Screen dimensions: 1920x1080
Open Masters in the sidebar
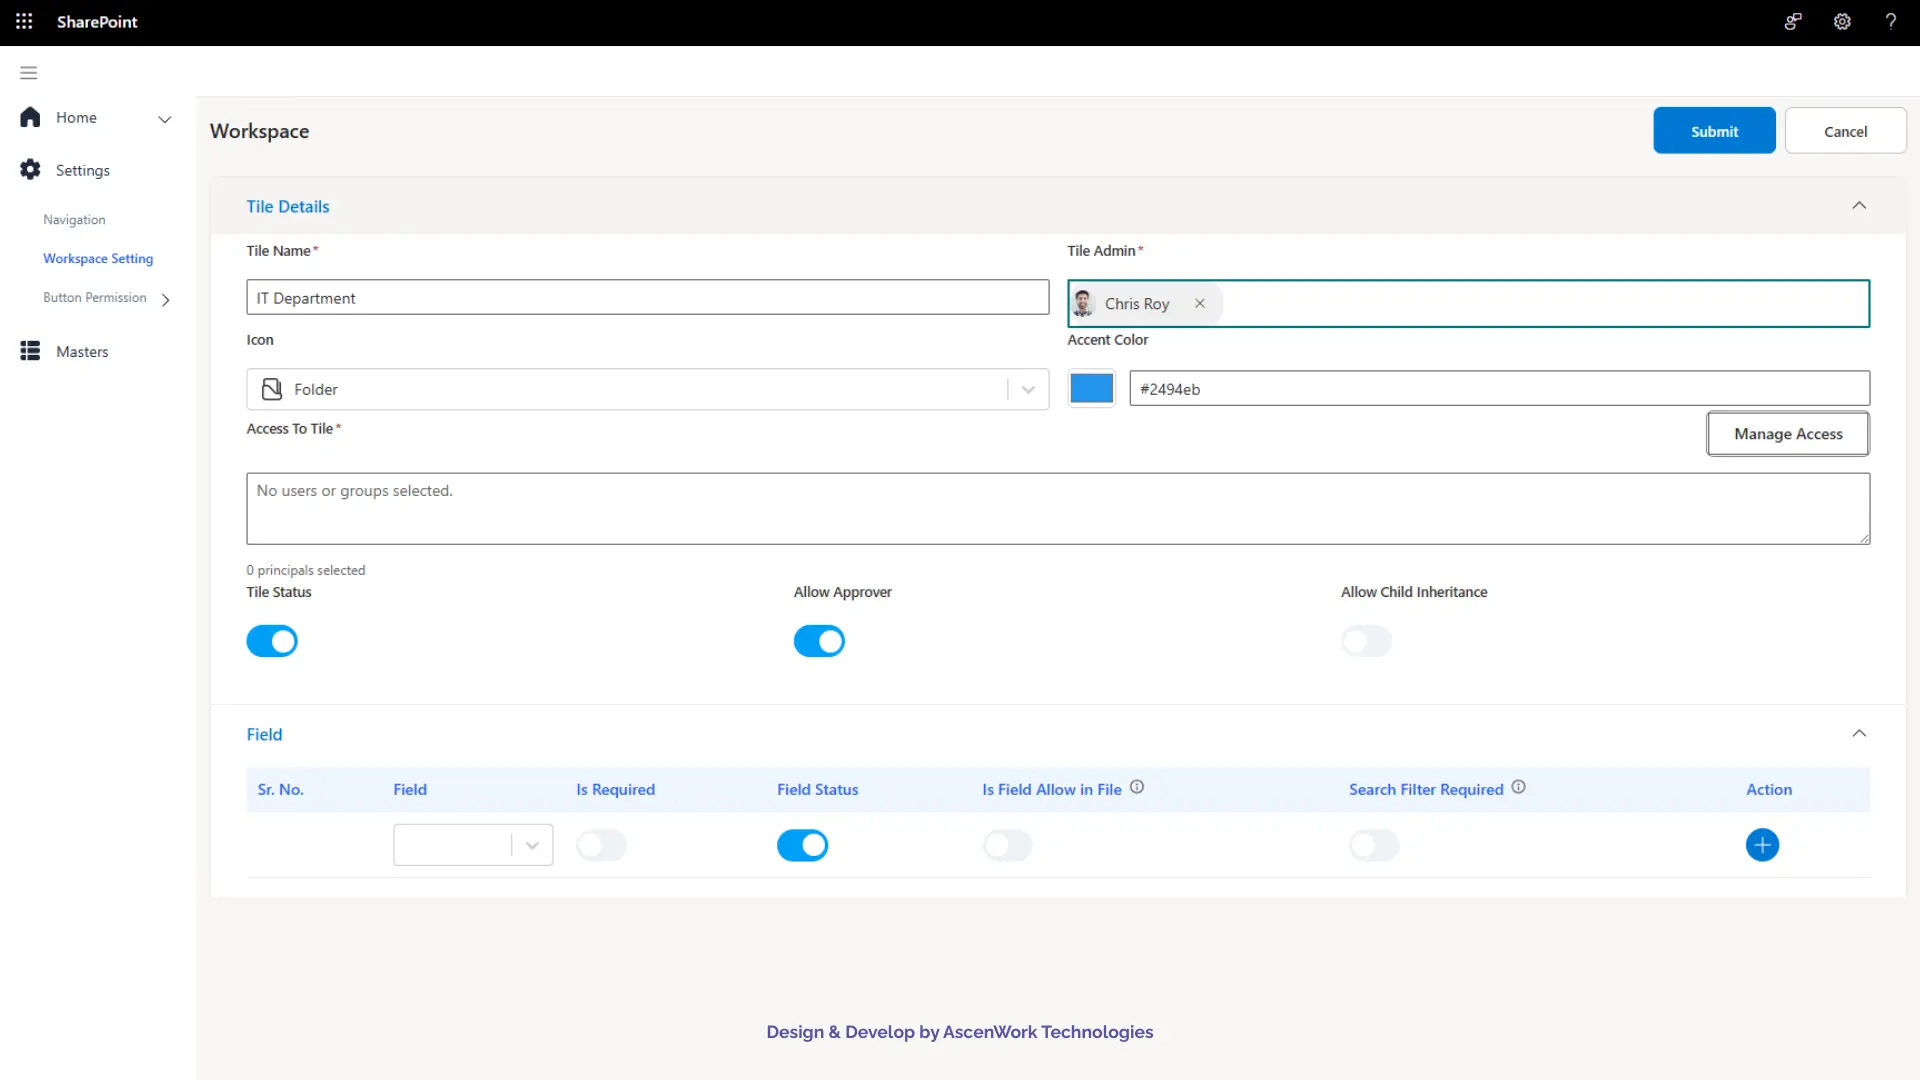tap(82, 351)
